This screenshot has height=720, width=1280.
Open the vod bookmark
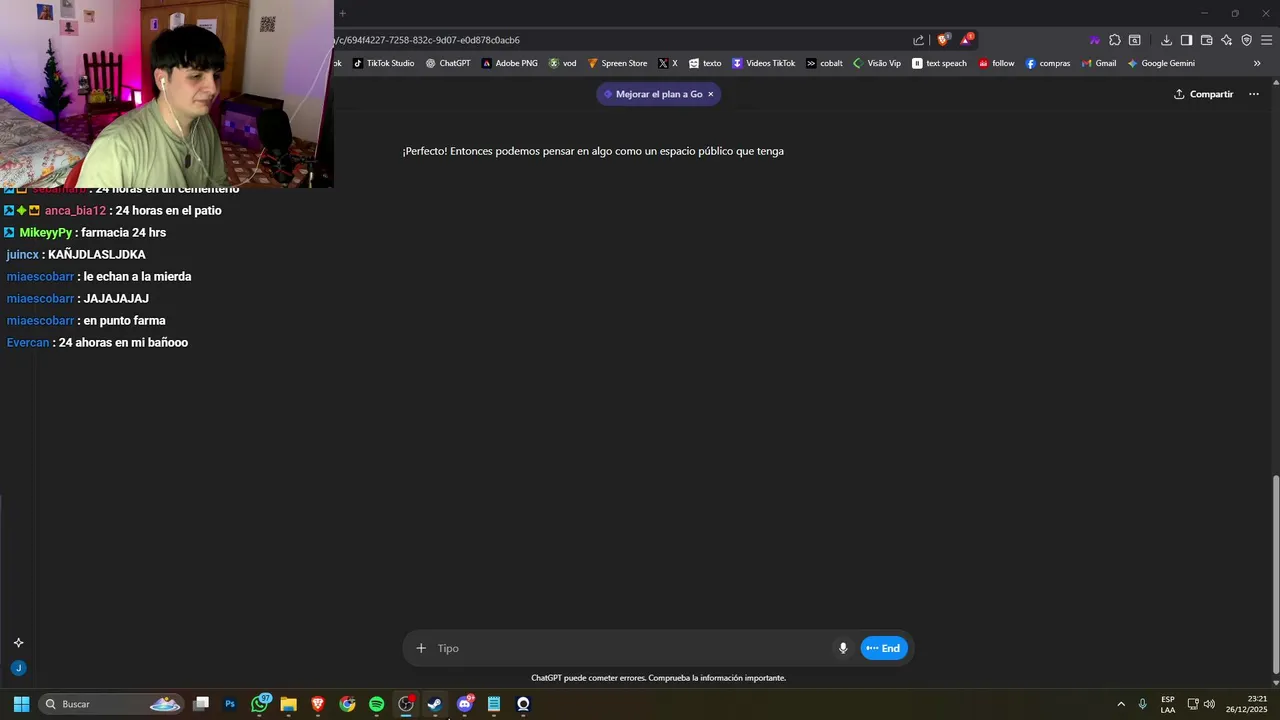pos(562,63)
